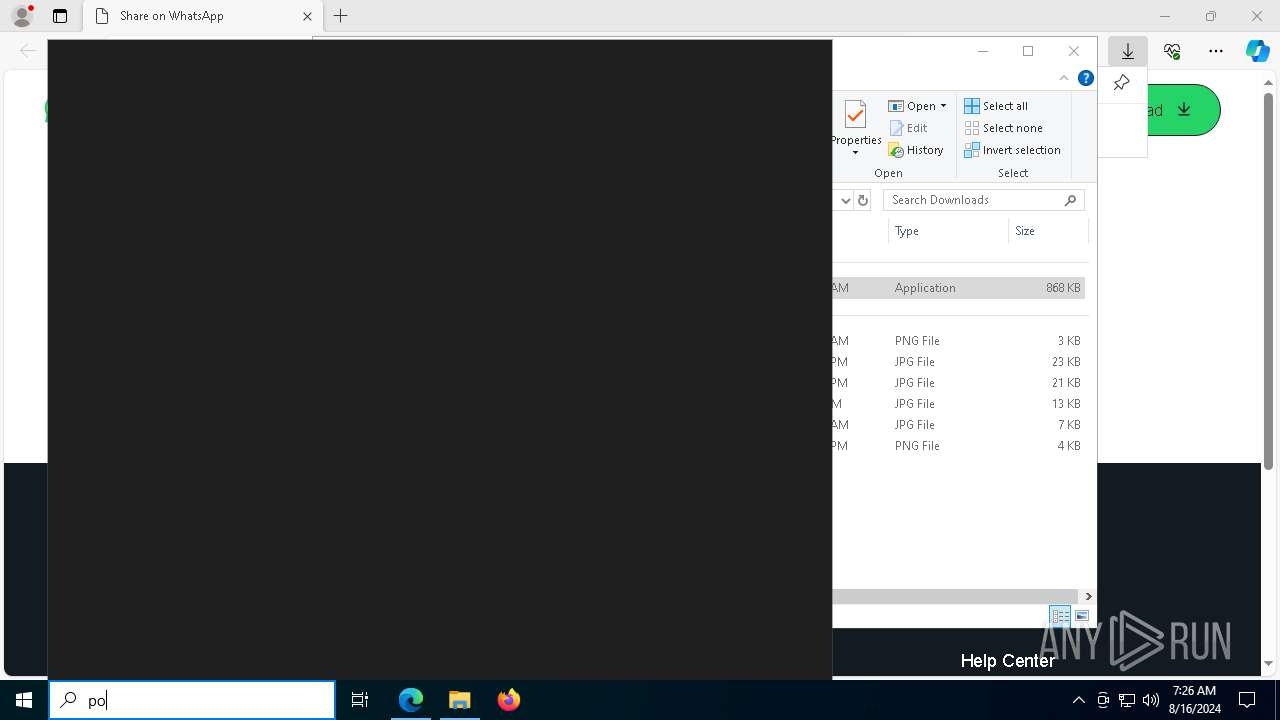Select the JPG File row of 21 KB
Image resolution: width=1280 pixels, height=720 pixels.
pyautogui.click(x=958, y=383)
